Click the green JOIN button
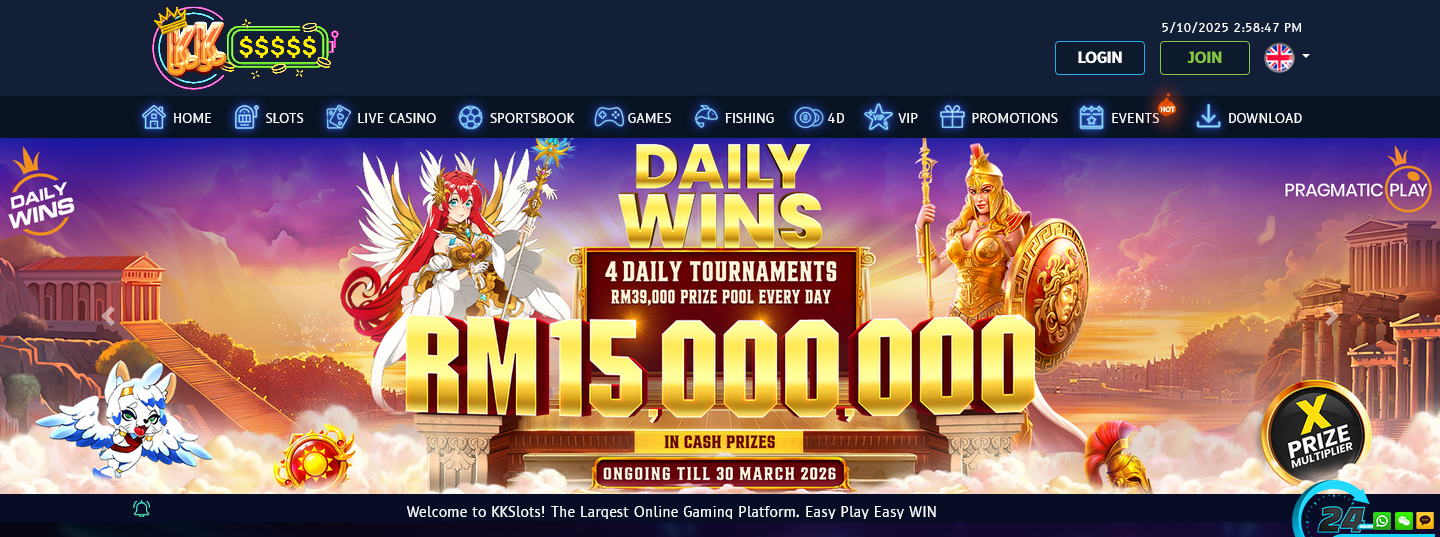The image size is (1440, 537). tap(1205, 58)
